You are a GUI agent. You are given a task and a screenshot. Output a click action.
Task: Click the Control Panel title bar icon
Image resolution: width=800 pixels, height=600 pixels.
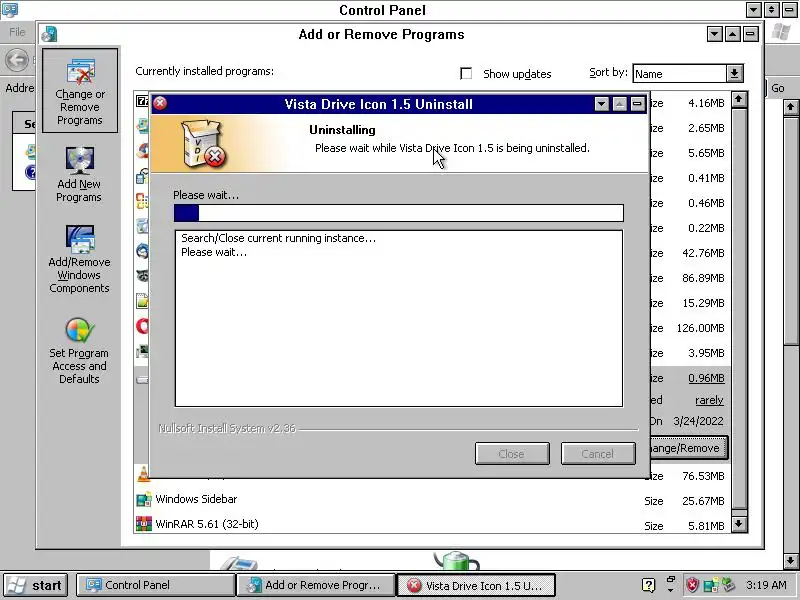(x=10, y=9)
